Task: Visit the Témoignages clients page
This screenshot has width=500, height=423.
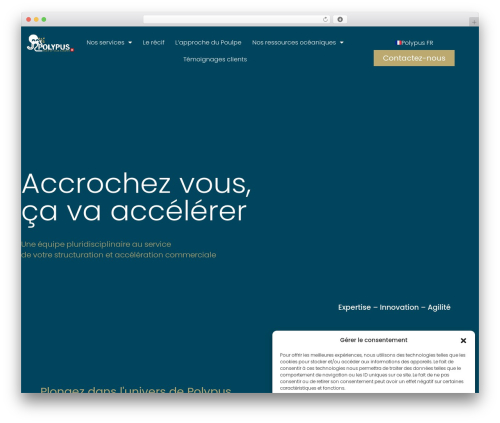Action: point(215,59)
